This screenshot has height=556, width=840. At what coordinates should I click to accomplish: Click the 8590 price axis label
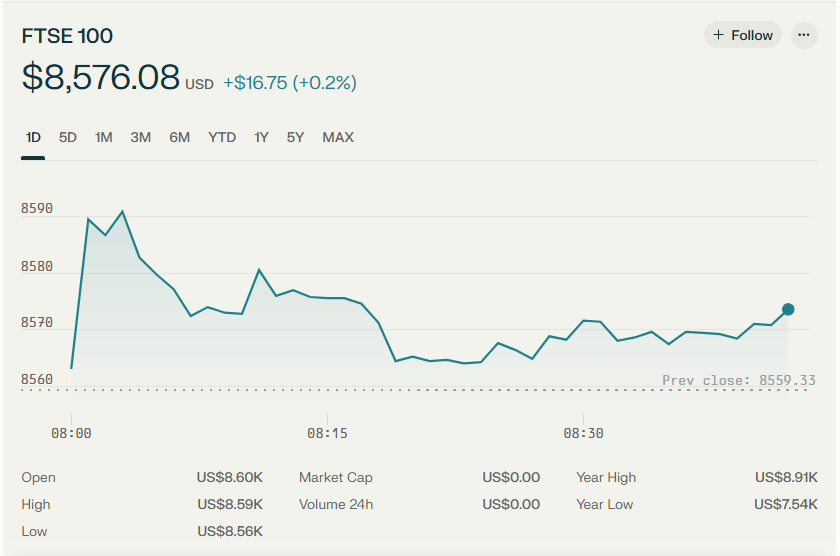[37, 208]
